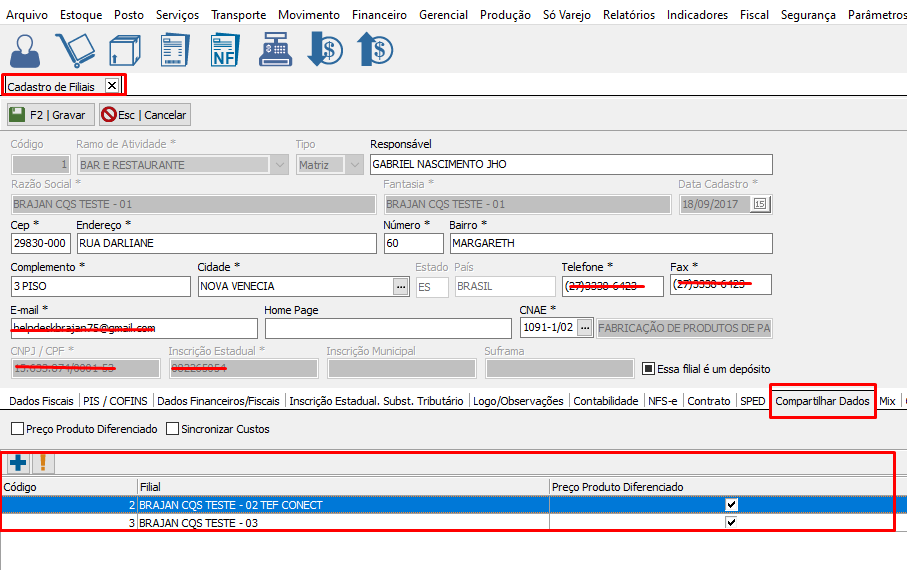This screenshot has width=907, height=570.
Task: Toggle 'Essa filial é um depósito' checkbox
Action: point(648,368)
